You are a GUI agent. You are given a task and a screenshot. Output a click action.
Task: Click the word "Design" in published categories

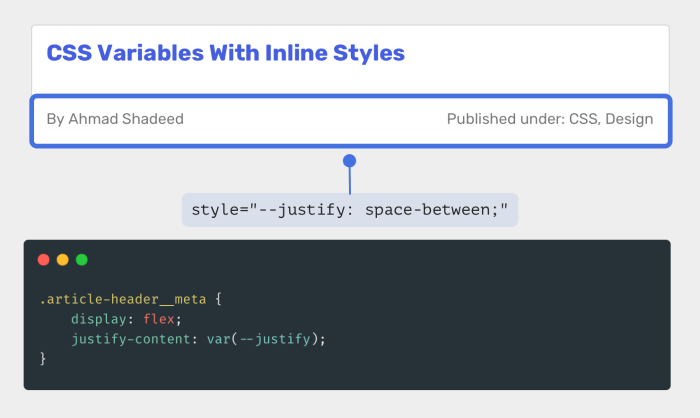point(629,119)
